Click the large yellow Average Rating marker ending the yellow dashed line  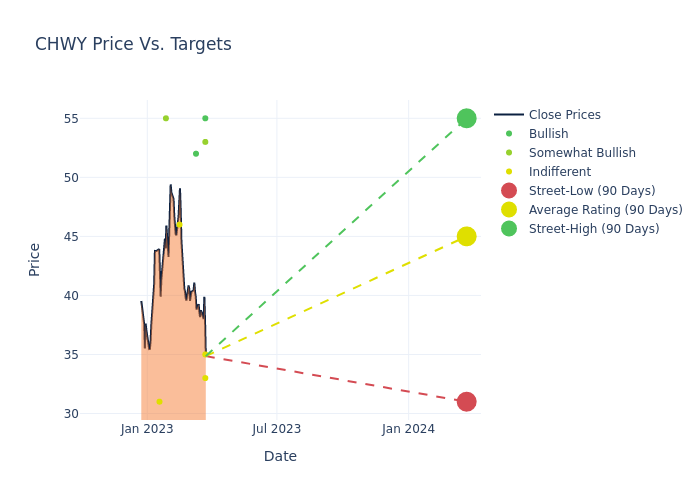(x=466, y=236)
